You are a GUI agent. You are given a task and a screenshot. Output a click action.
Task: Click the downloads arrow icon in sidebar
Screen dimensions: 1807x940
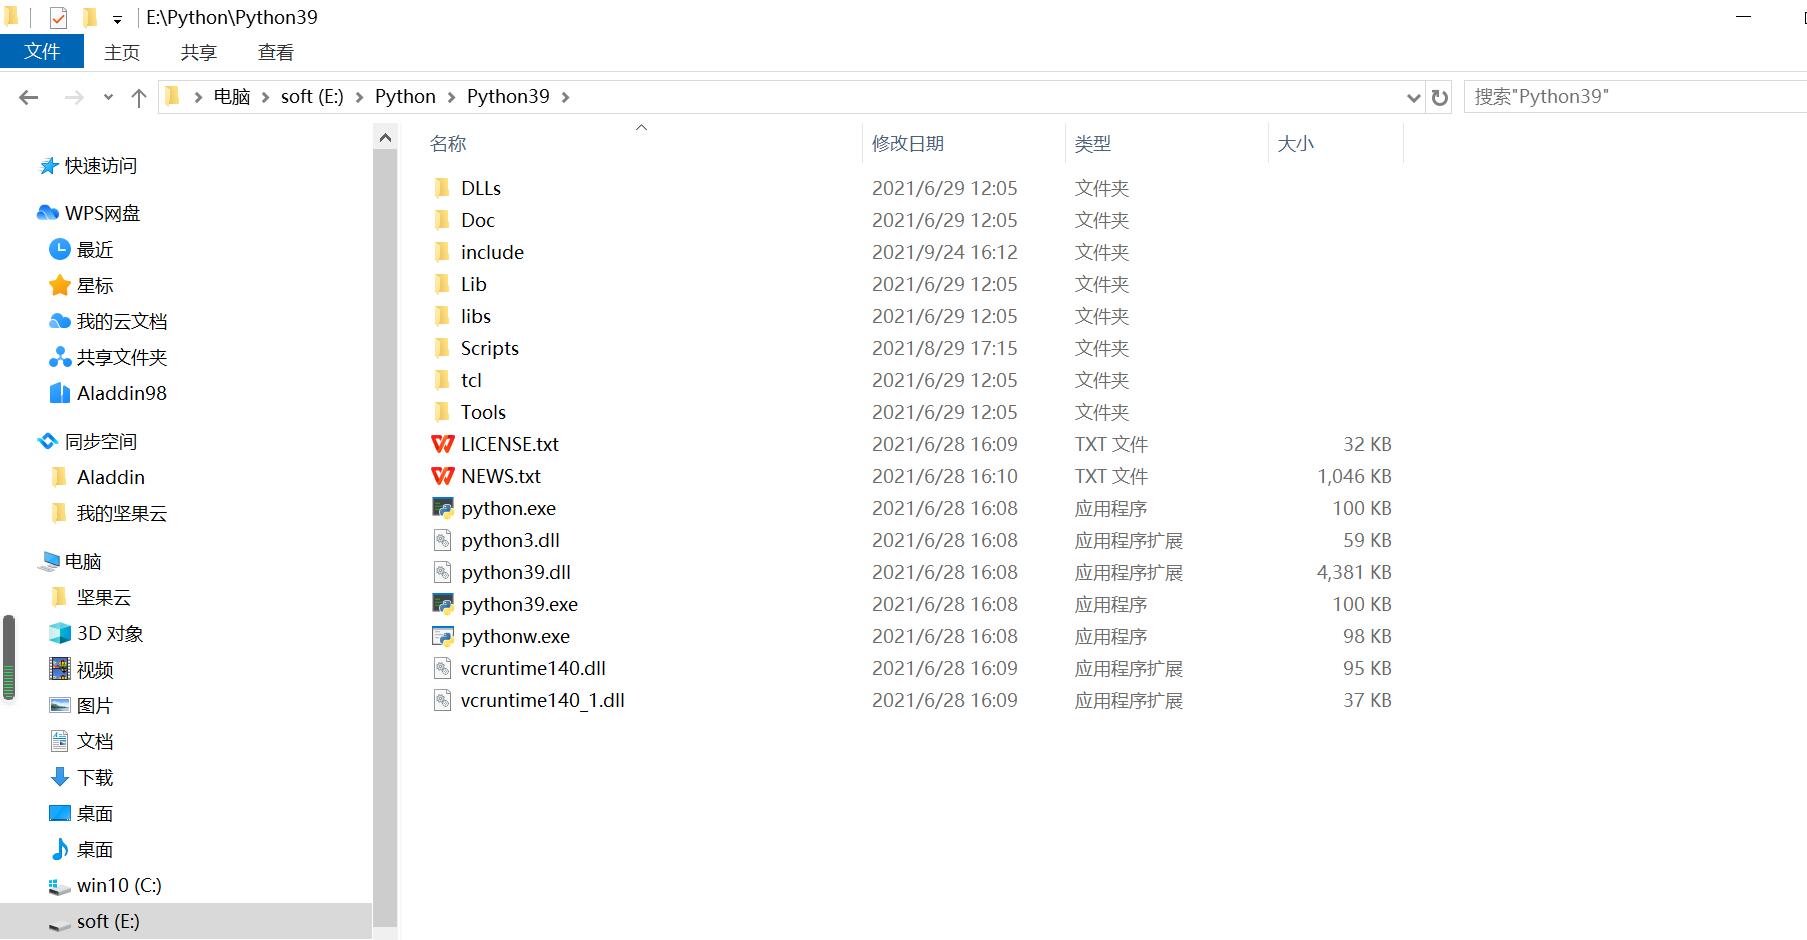[x=60, y=777]
